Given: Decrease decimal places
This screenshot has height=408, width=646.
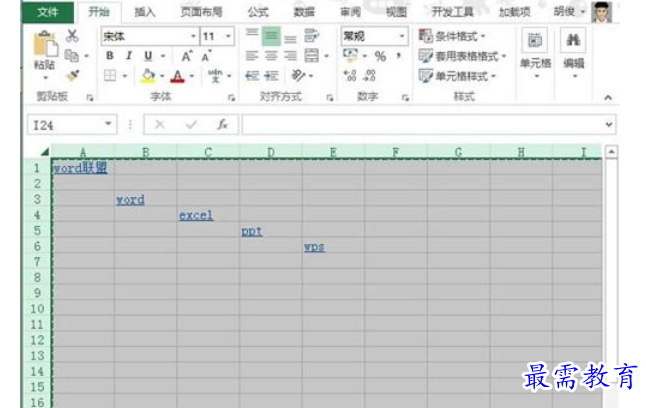Looking at the screenshot, I should (369, 76).
